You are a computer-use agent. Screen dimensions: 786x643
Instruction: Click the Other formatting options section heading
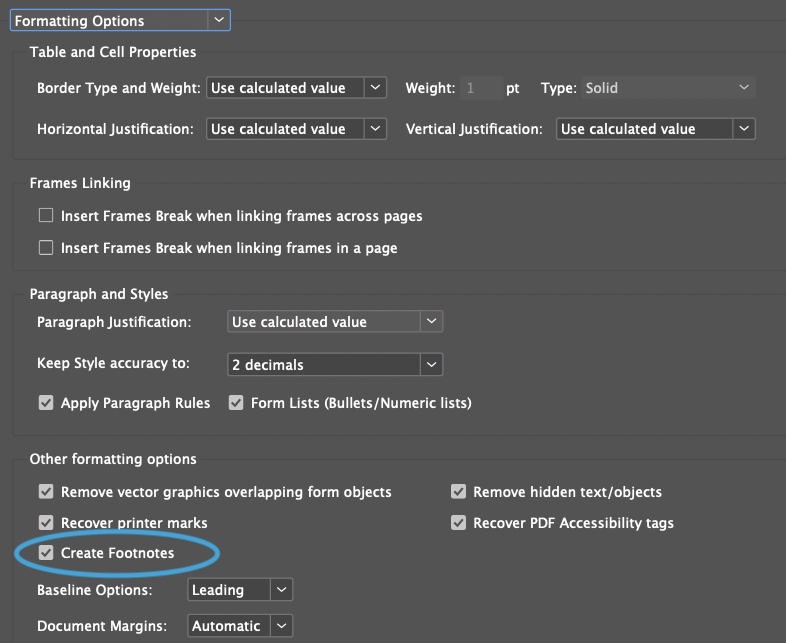[x=113, y=459]
